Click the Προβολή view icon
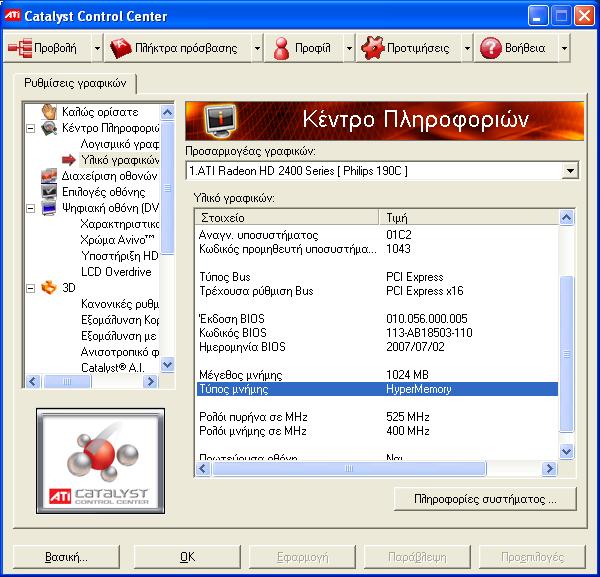Screen dimensions: 600x577 point(20,48)
